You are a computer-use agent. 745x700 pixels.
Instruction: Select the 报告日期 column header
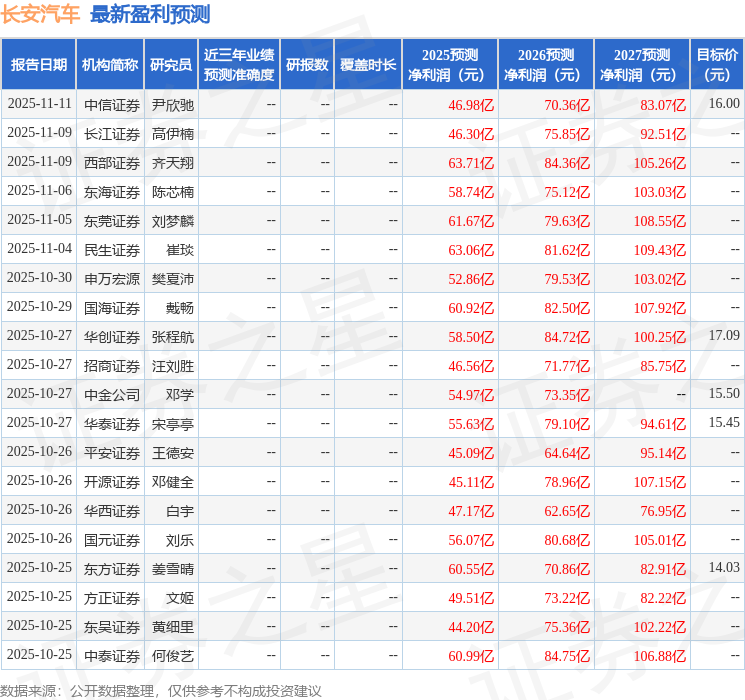click(39, 64)
